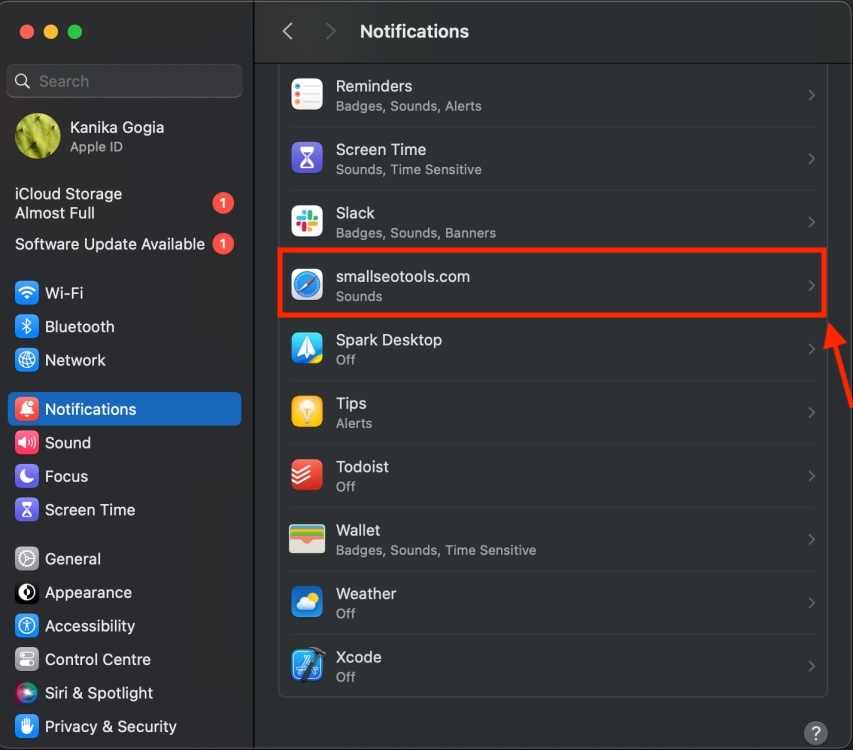Select the Xcode hammer icon
This screenshot has height=750, width=853.
point(307,665)
